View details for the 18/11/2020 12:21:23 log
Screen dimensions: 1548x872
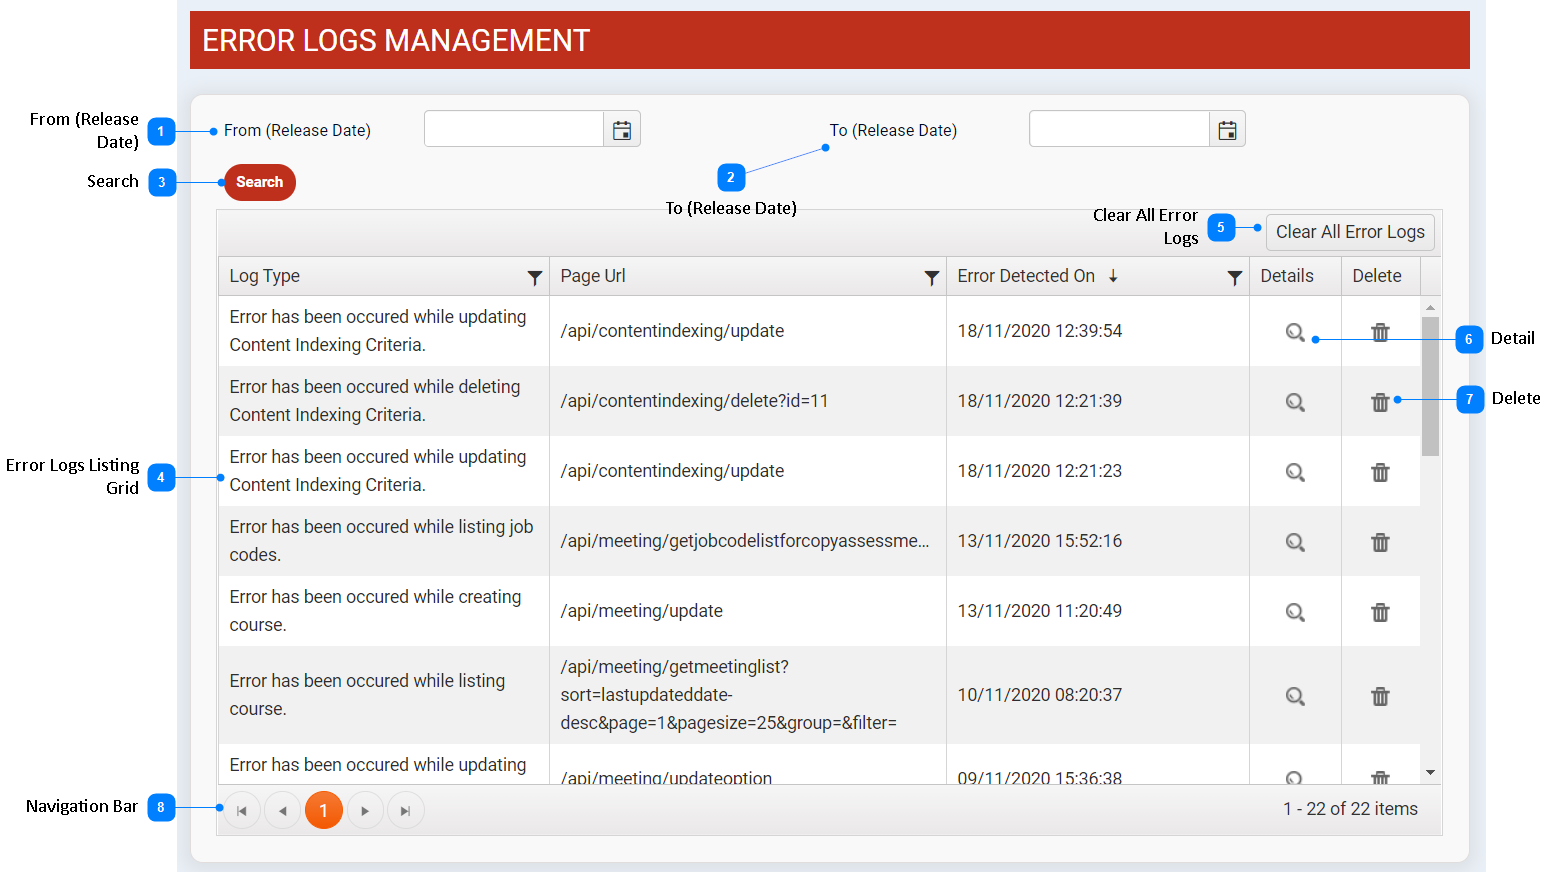coord(1295,472)
